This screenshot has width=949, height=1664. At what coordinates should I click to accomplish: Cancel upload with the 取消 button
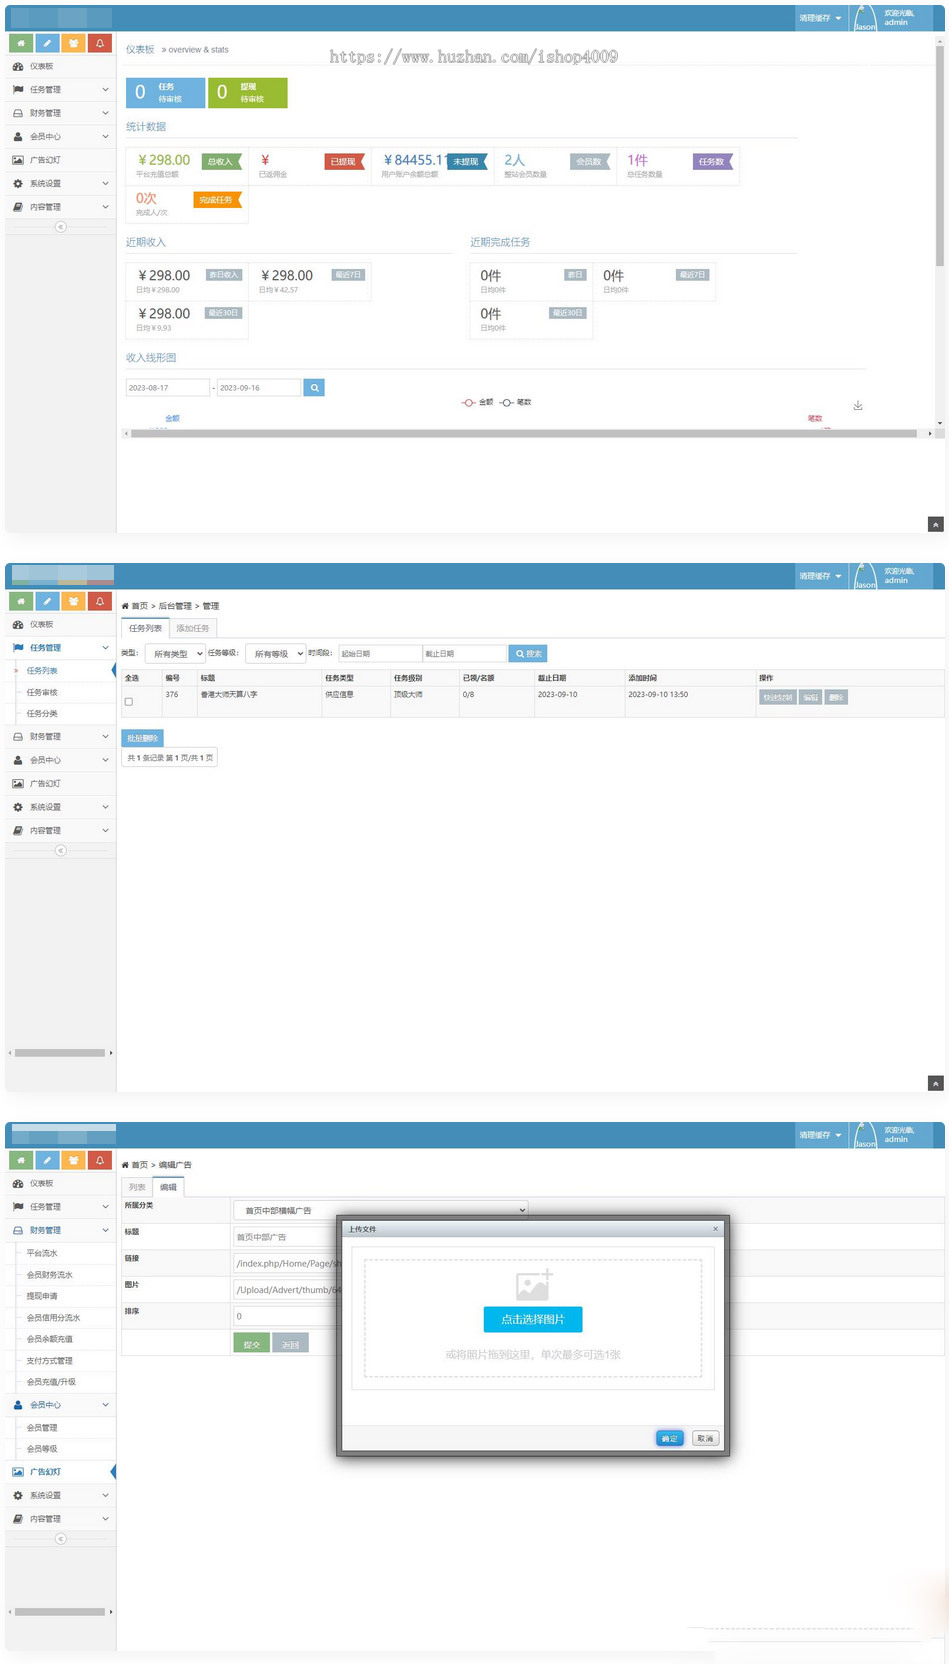coord(705,1438)
